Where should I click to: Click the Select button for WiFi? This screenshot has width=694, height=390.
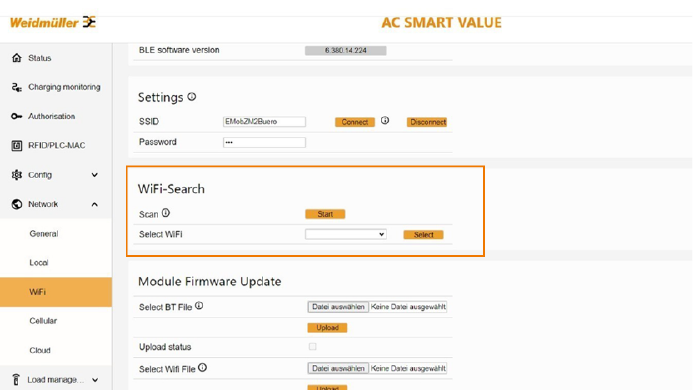click(x=424, y=235)
